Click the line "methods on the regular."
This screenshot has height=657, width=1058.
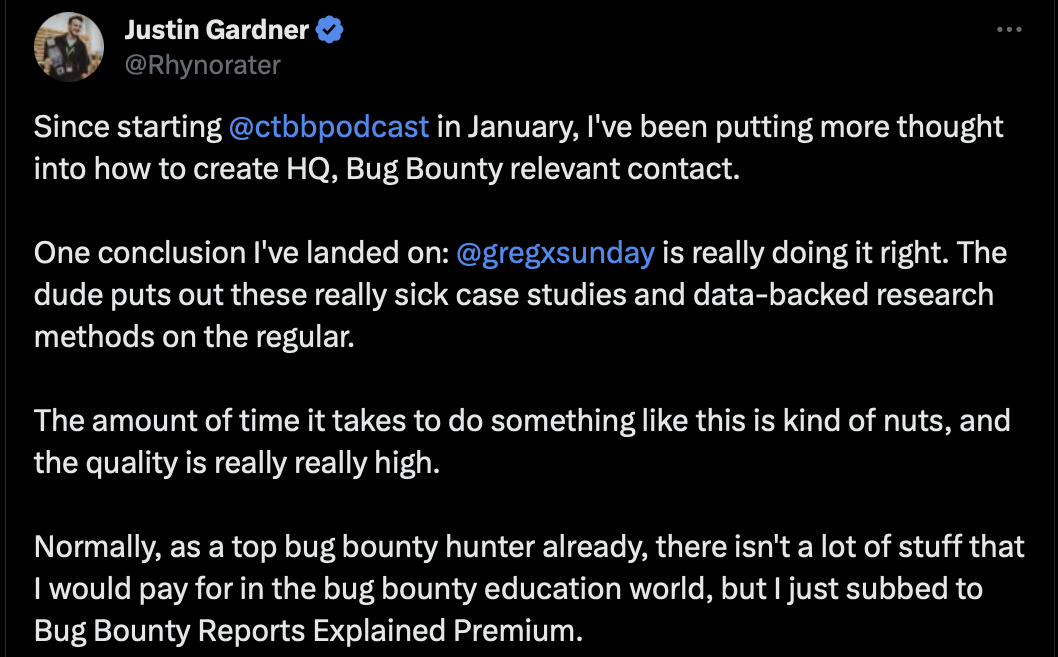[x=194, y=337]
